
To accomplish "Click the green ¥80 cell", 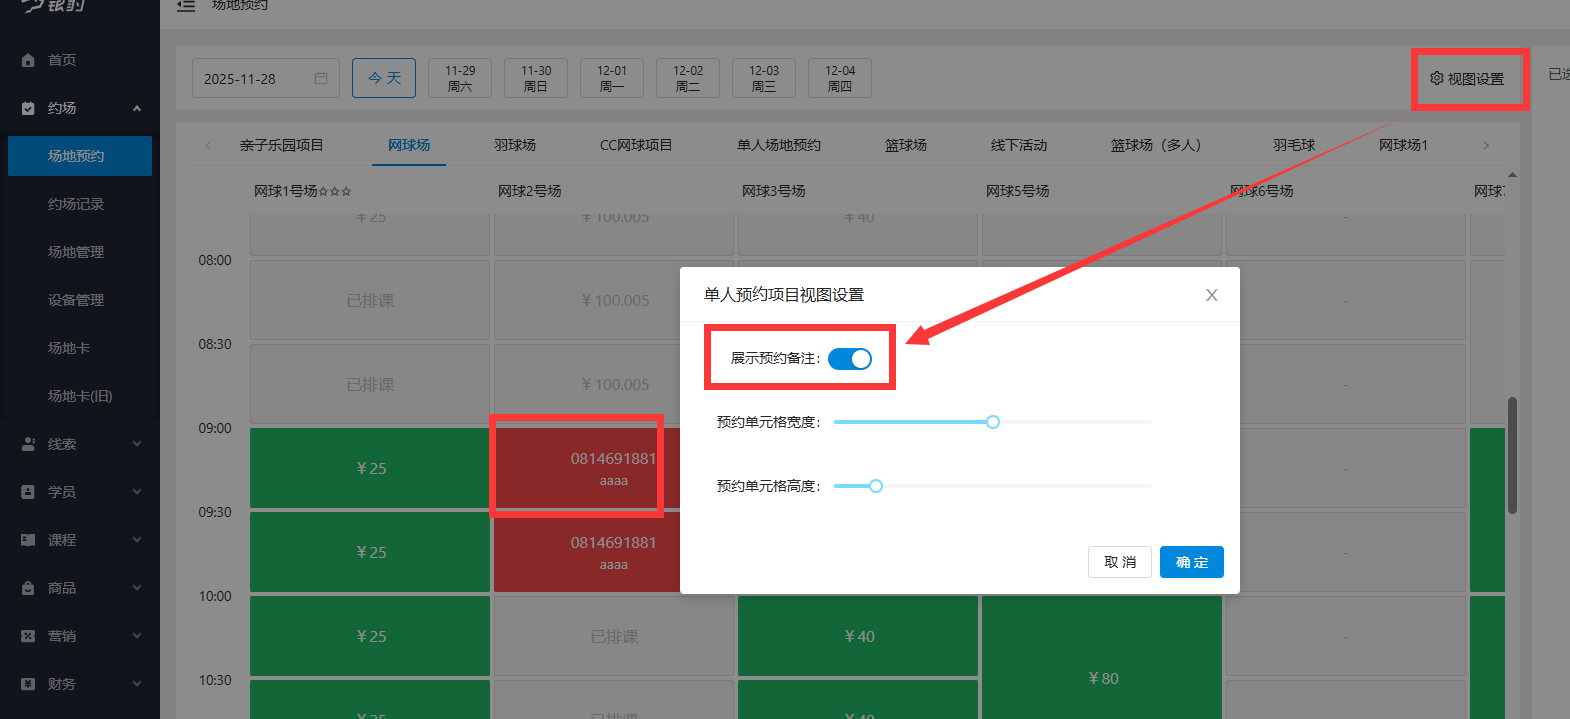I will (x=1102, y=657).
